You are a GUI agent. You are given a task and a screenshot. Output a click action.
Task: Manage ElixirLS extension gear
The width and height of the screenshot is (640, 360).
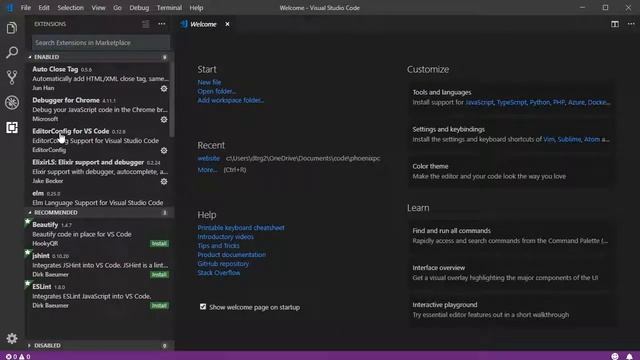(x=164, y=182)
